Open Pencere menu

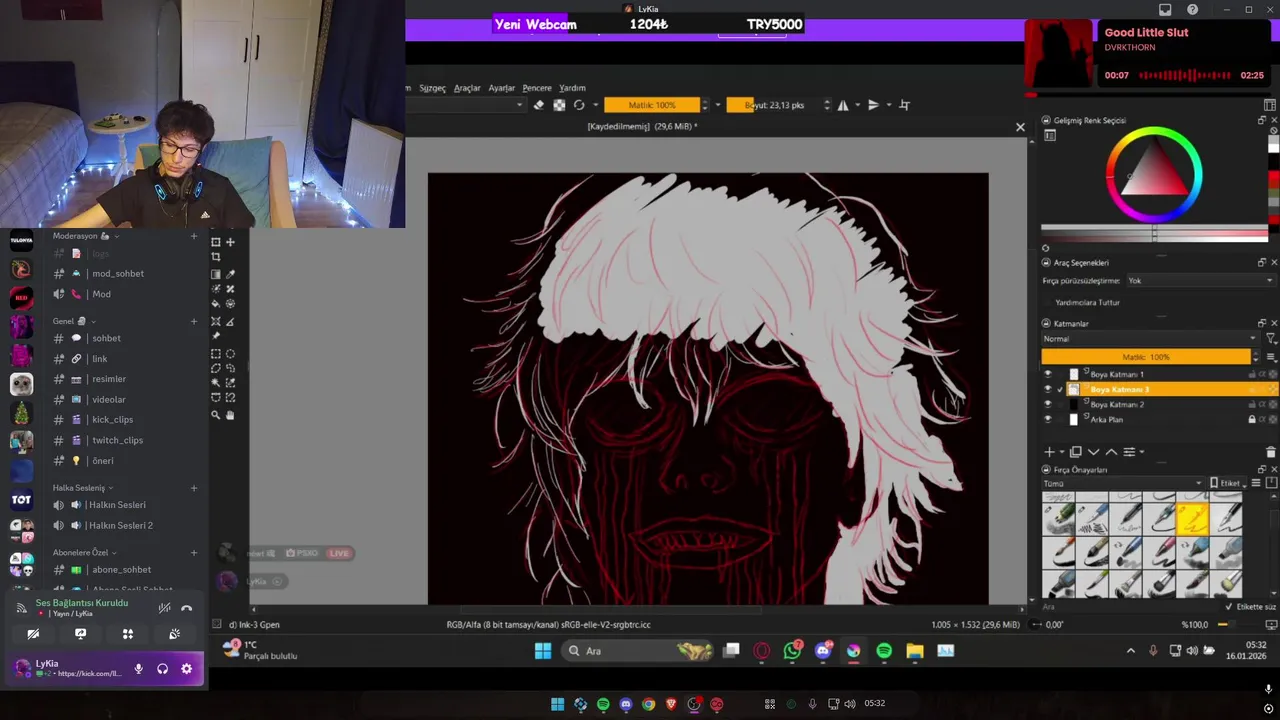pos(537,88)
